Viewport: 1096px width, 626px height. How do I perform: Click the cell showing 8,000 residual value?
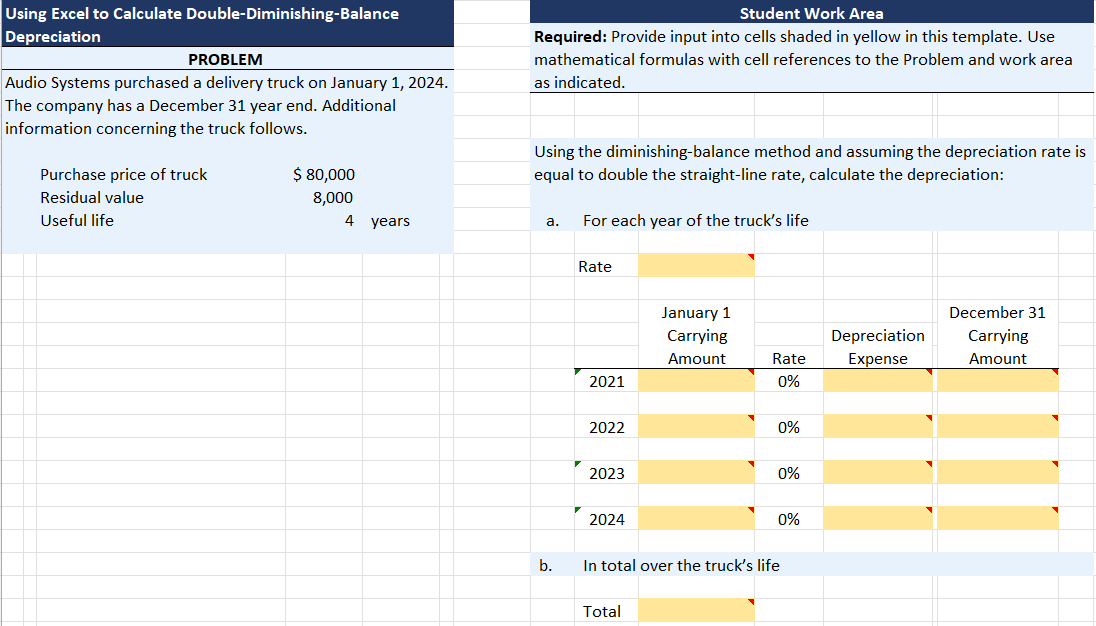coord(330,197)
